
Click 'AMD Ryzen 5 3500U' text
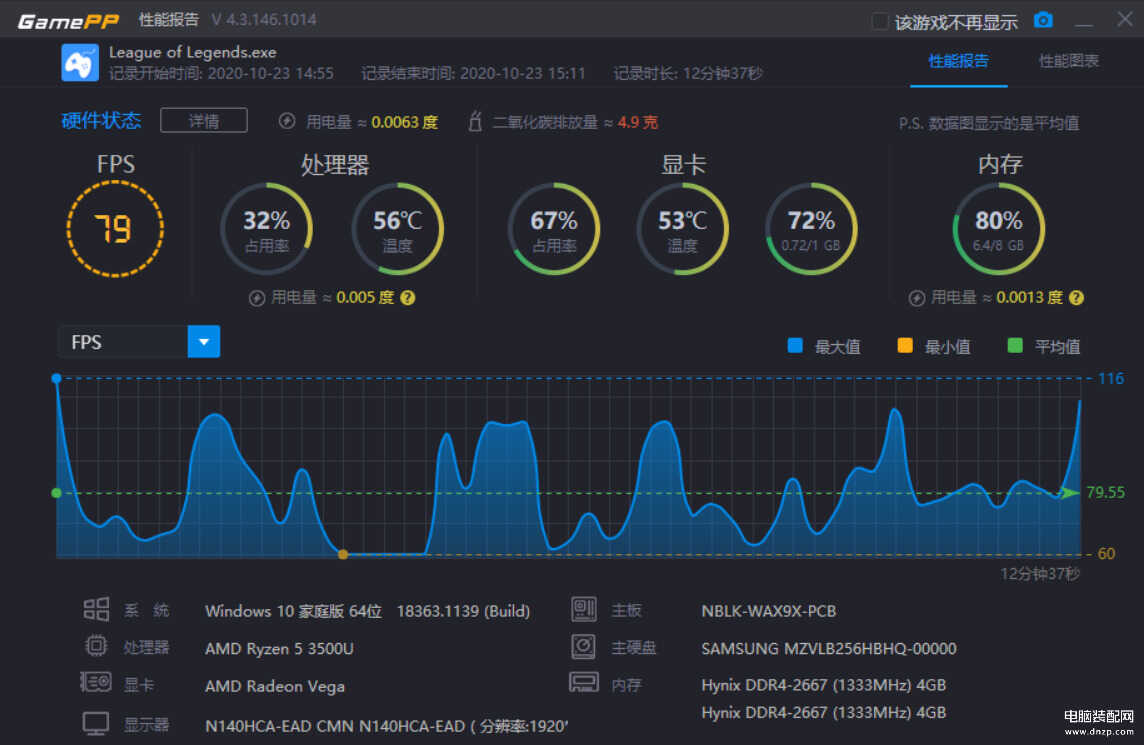[x=279, y=649]
